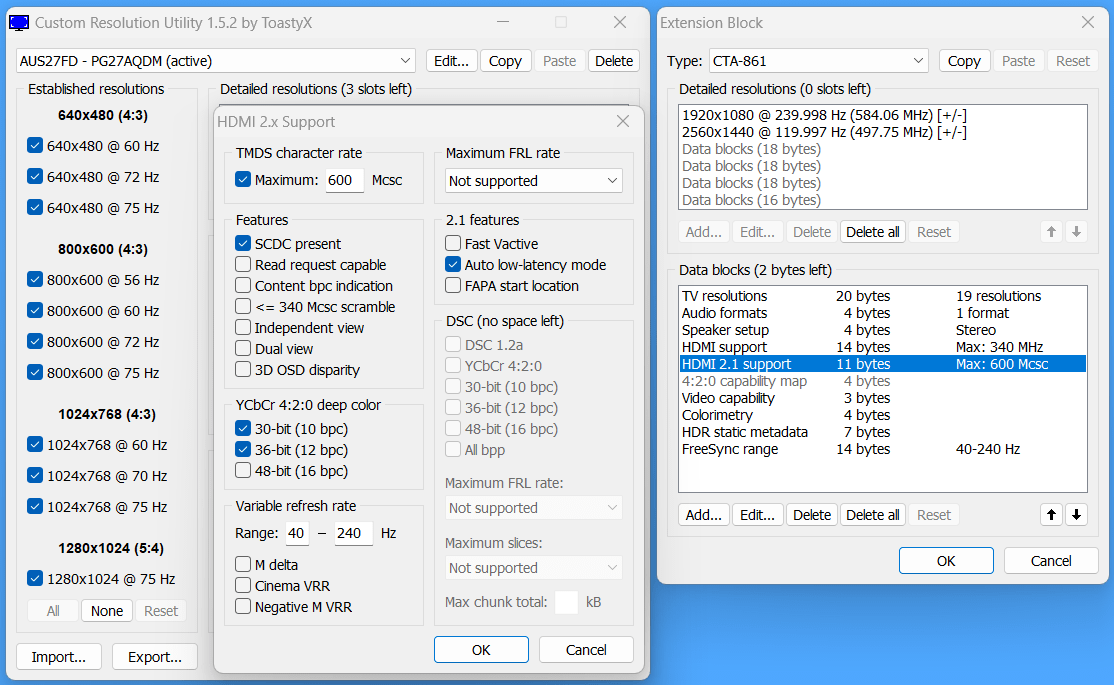Check the M delta option
Viewport: 1114px width, 685px height.
click(243, 565)
